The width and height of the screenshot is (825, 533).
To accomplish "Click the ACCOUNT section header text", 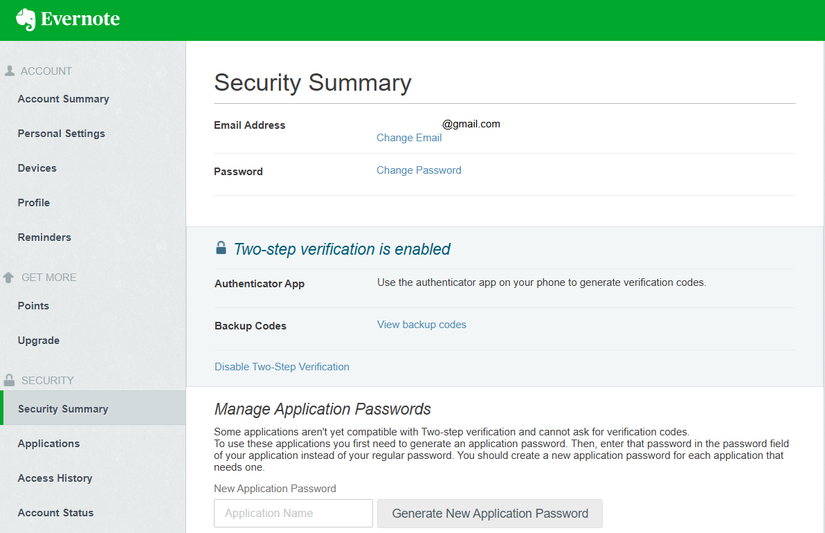I will click(46, 71).
